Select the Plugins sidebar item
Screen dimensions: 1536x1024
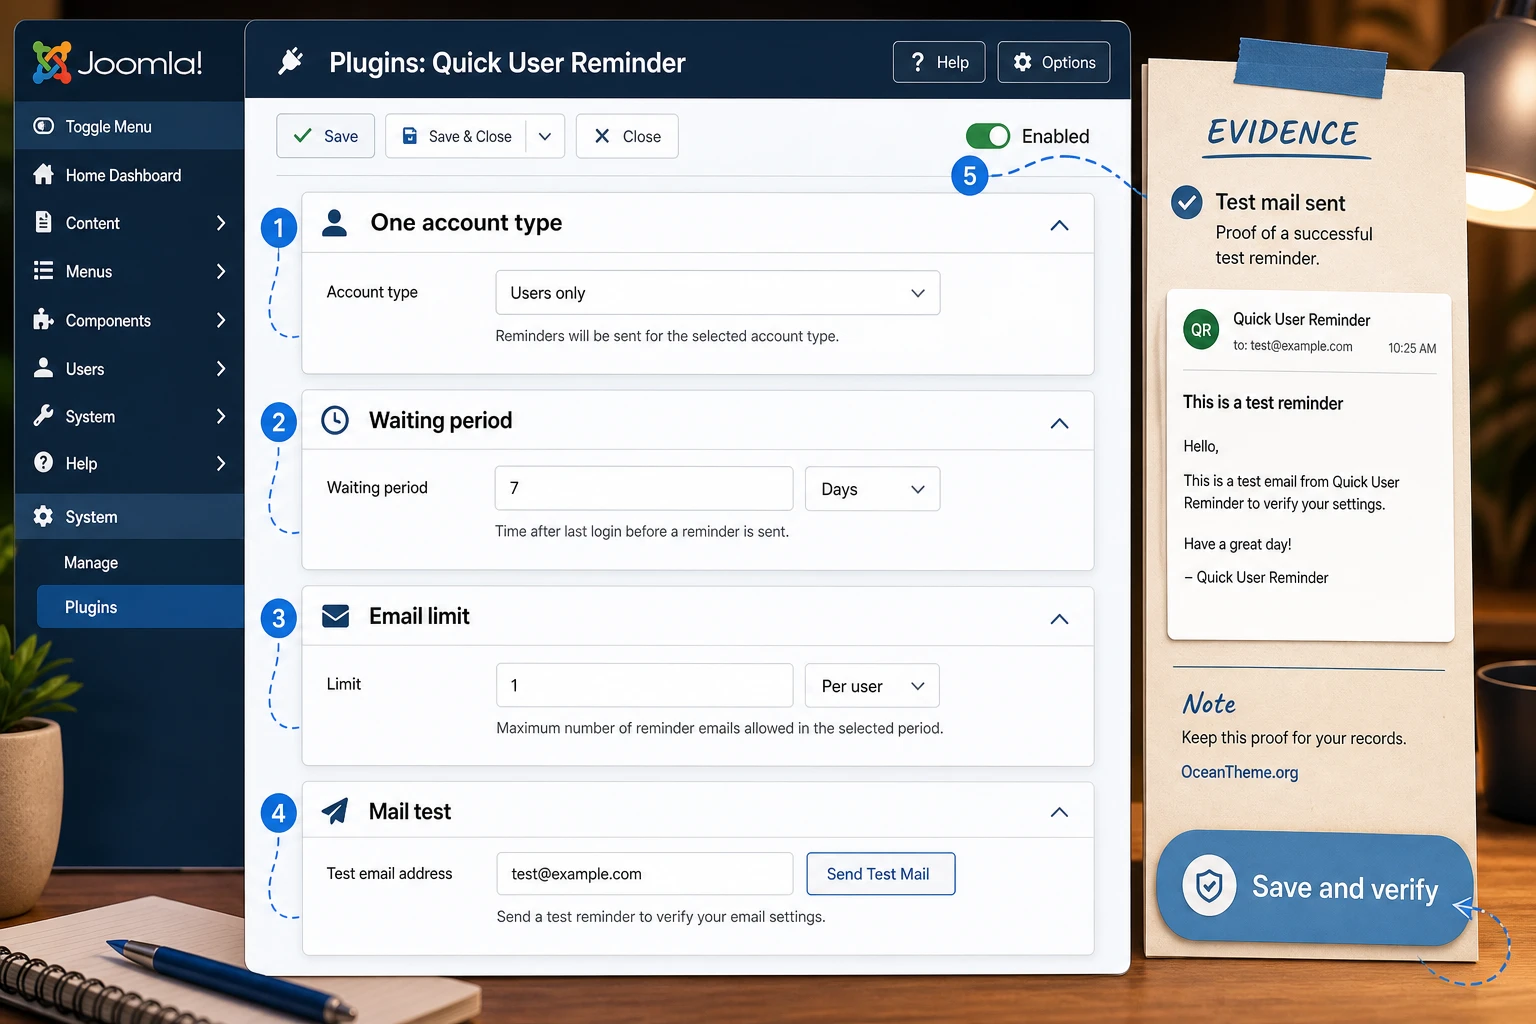click(140, 607)
